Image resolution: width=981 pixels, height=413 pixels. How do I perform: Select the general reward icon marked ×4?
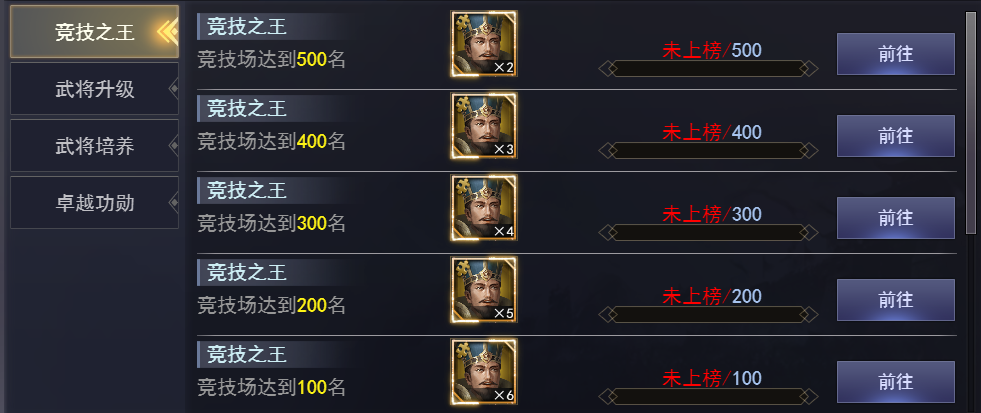484,208
